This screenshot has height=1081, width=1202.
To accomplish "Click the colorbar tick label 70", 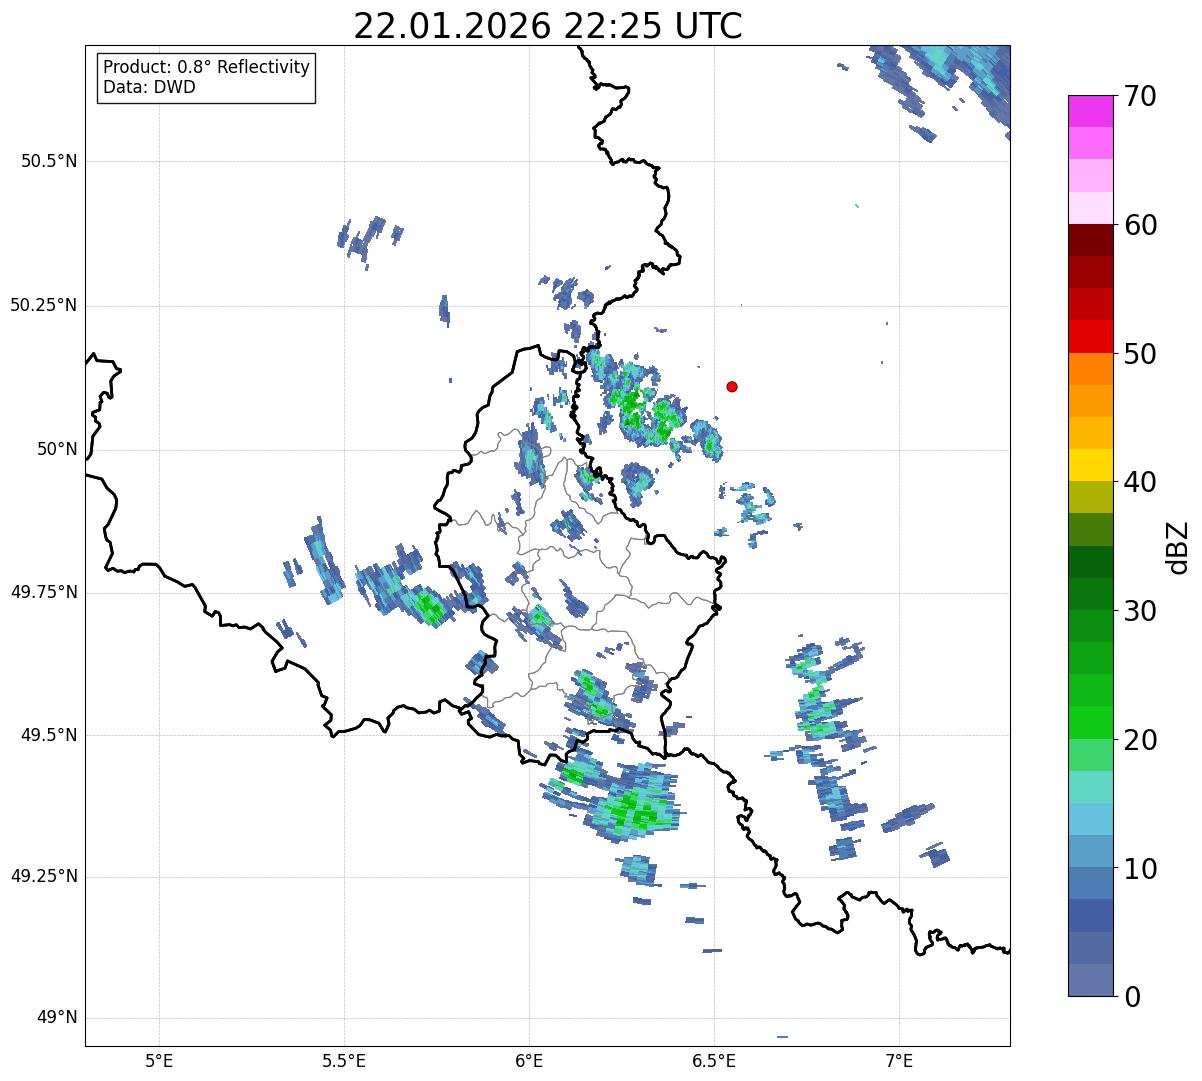I will 1139,96.
